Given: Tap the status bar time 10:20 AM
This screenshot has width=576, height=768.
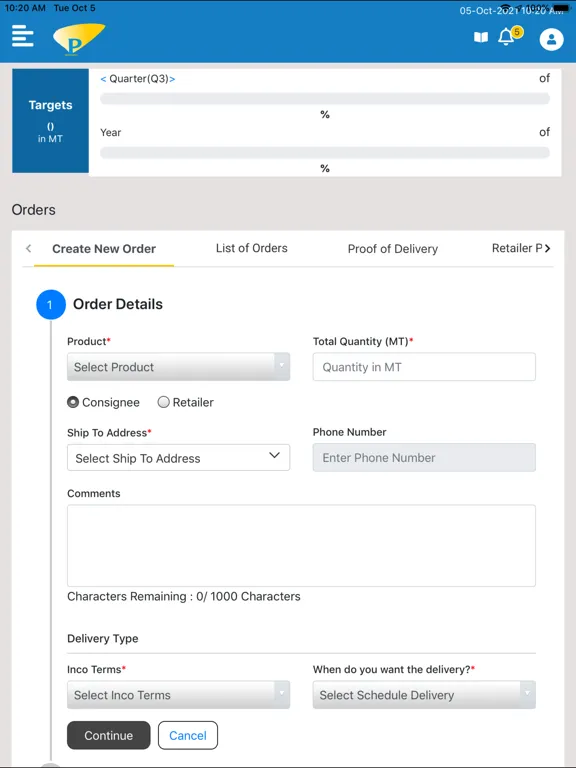Looking at the screenshot, I should pos(25,8).
